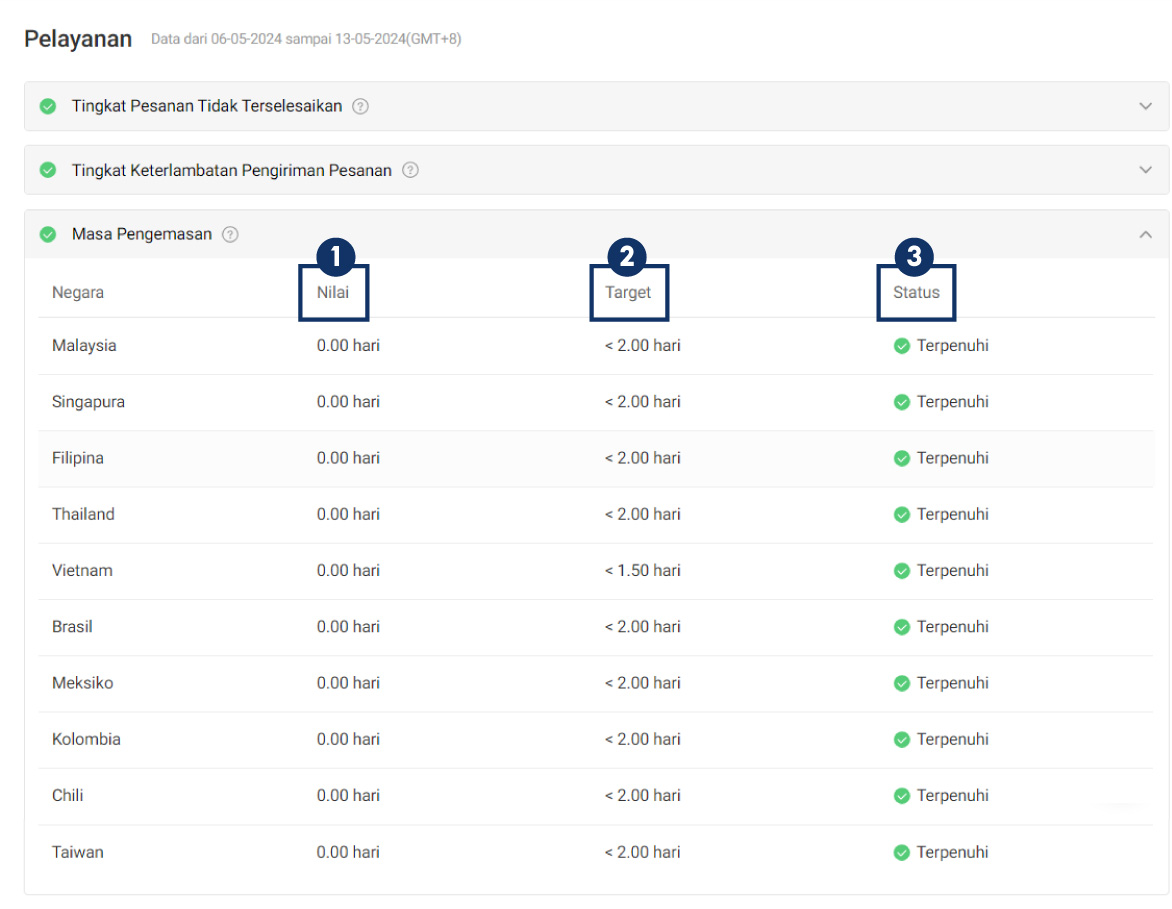The image size is (1172, 909).
Task: Open the Tingkat Pesanan Tidak Terselesaikan title
Action: click(207, 106)
